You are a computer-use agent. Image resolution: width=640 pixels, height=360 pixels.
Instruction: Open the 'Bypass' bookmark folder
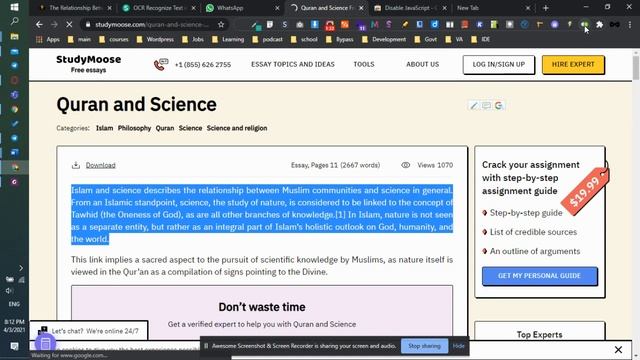click(340, 39)
